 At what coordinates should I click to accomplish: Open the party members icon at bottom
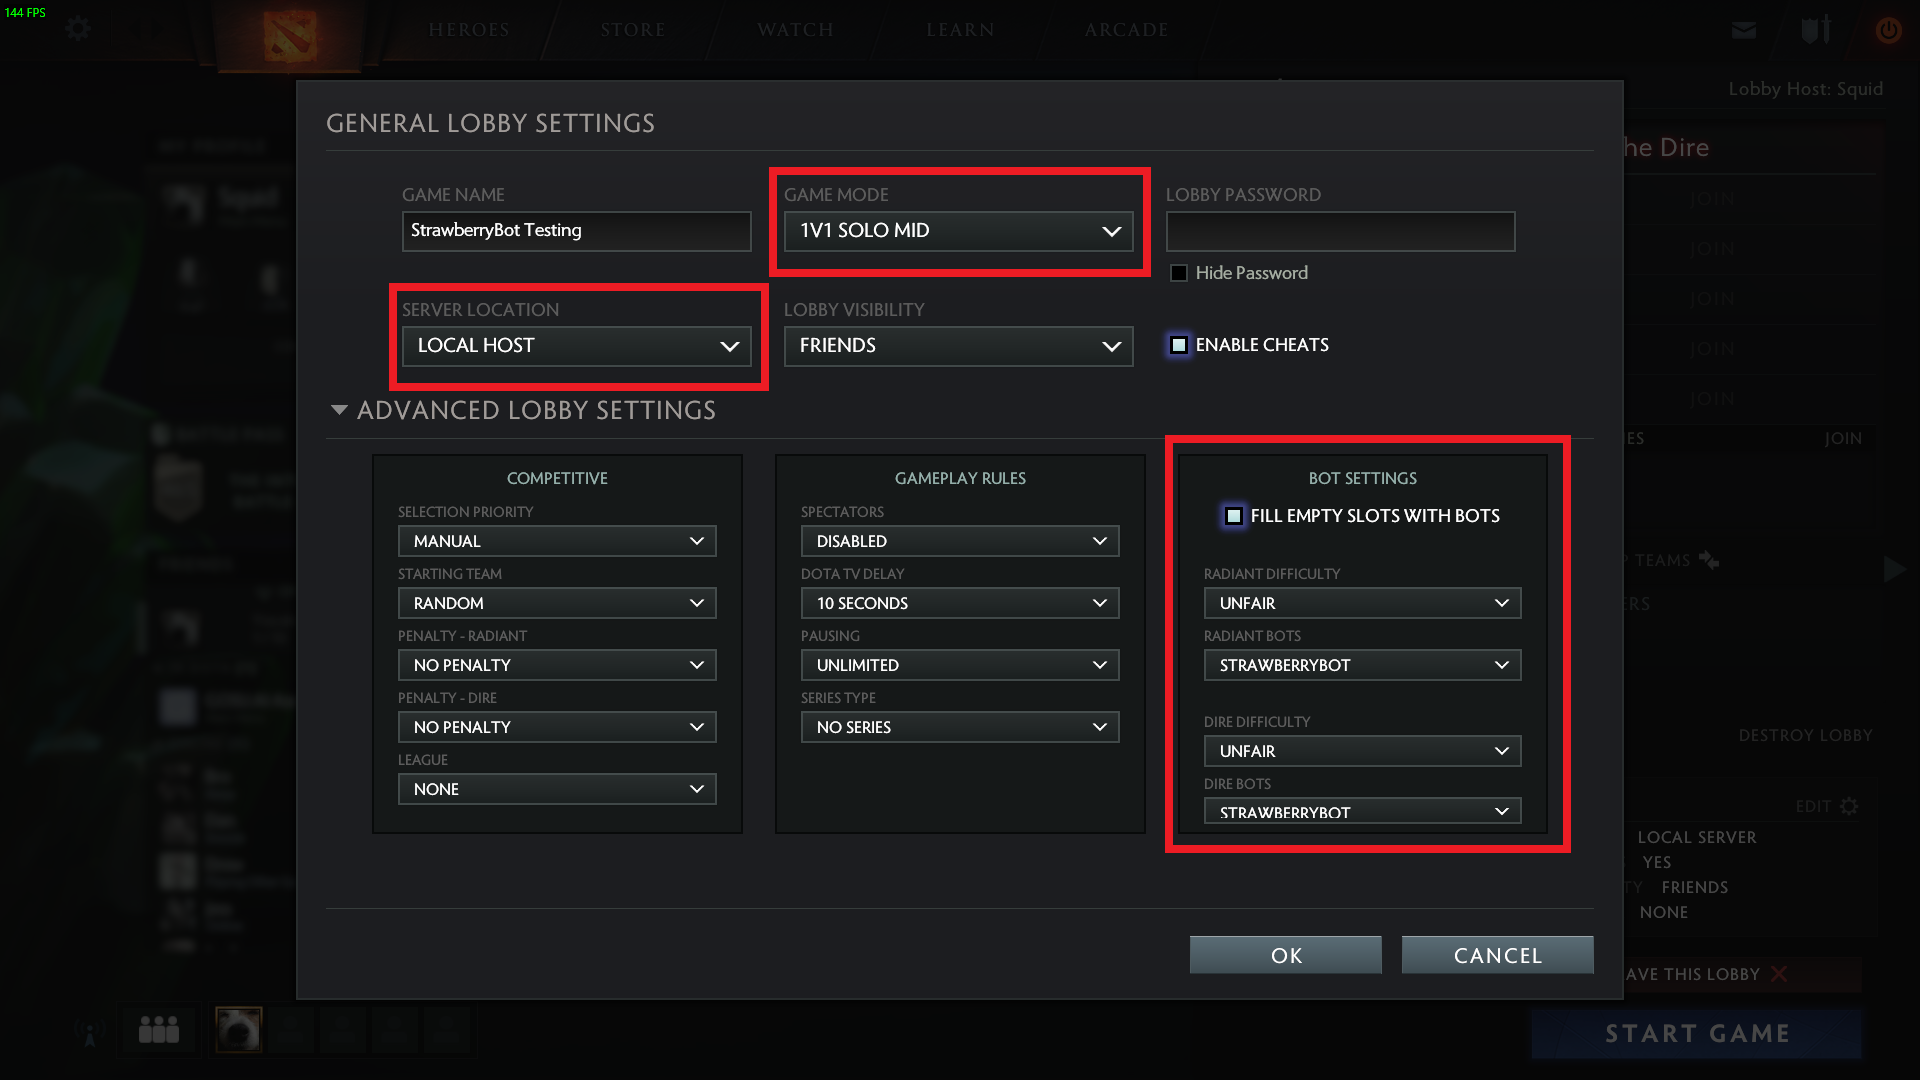click(159, 1031)
